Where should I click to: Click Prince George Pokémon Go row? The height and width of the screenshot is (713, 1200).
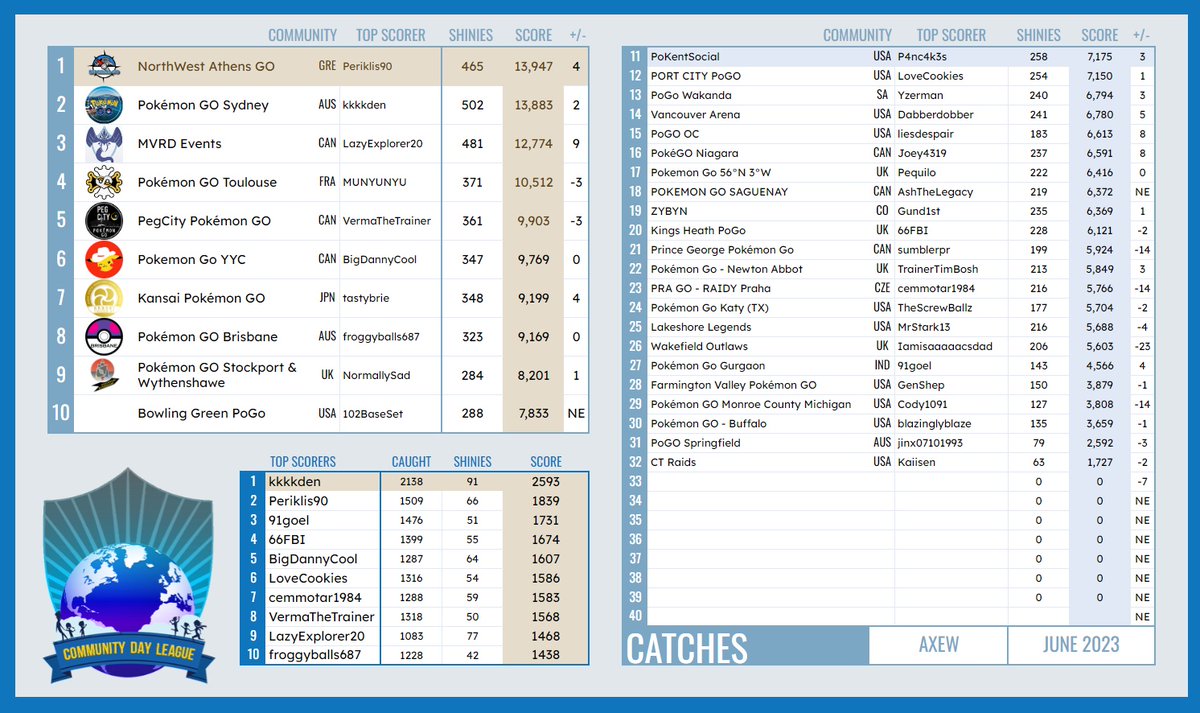tap(899, 250)
